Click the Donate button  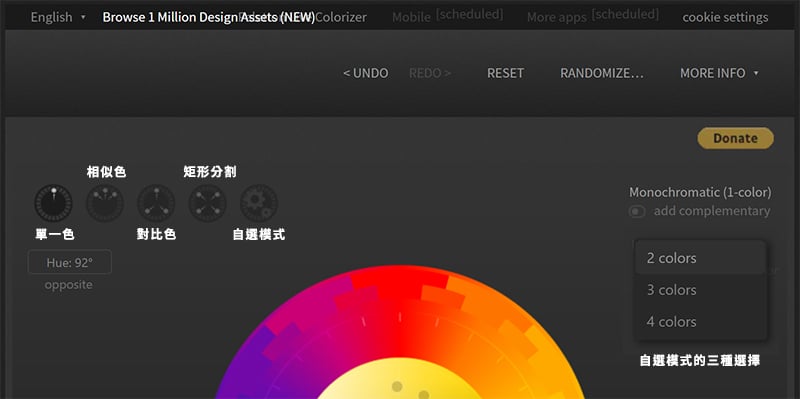[x=735, y=138]
